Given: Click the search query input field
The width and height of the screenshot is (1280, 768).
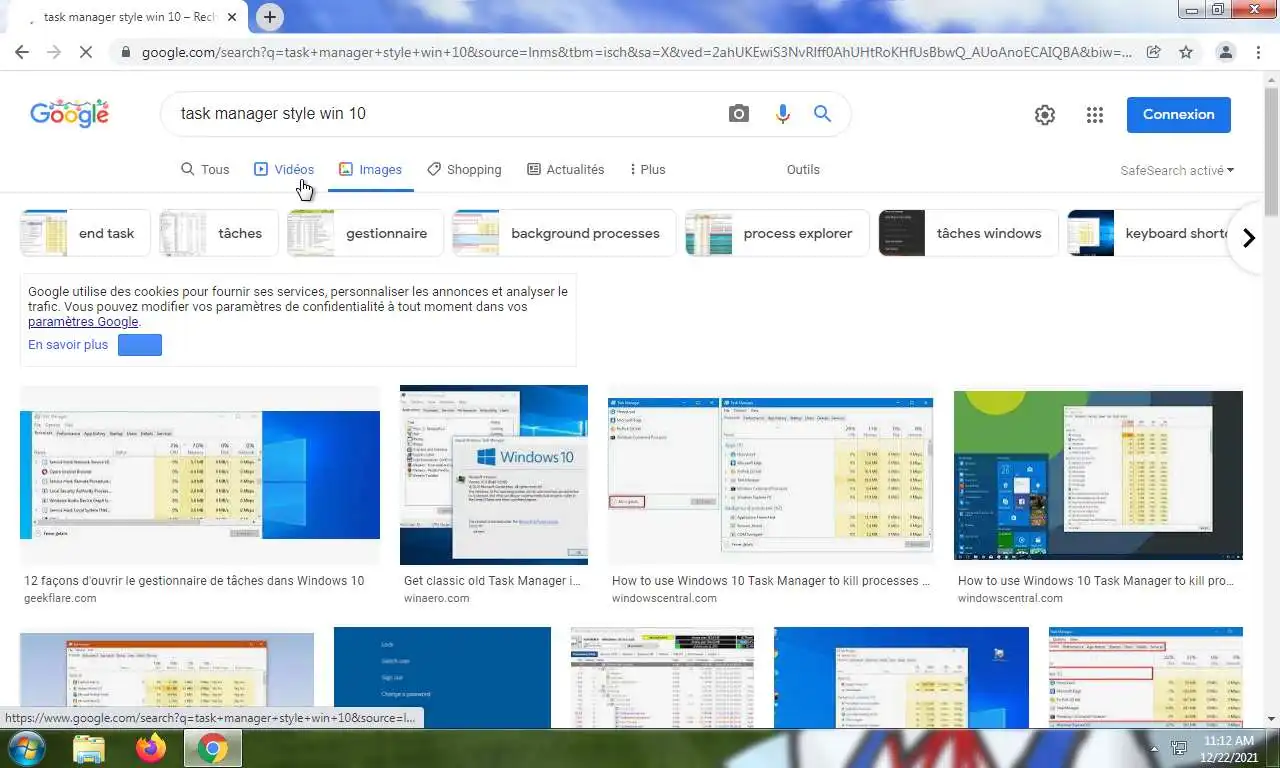Looking at the screenshot, I should tap(445, 114).
